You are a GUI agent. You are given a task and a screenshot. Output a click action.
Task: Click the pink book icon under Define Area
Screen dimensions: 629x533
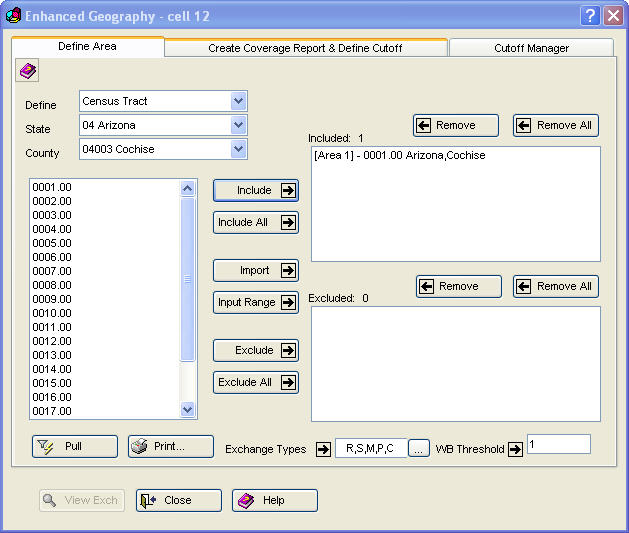(x=28, y=71)
